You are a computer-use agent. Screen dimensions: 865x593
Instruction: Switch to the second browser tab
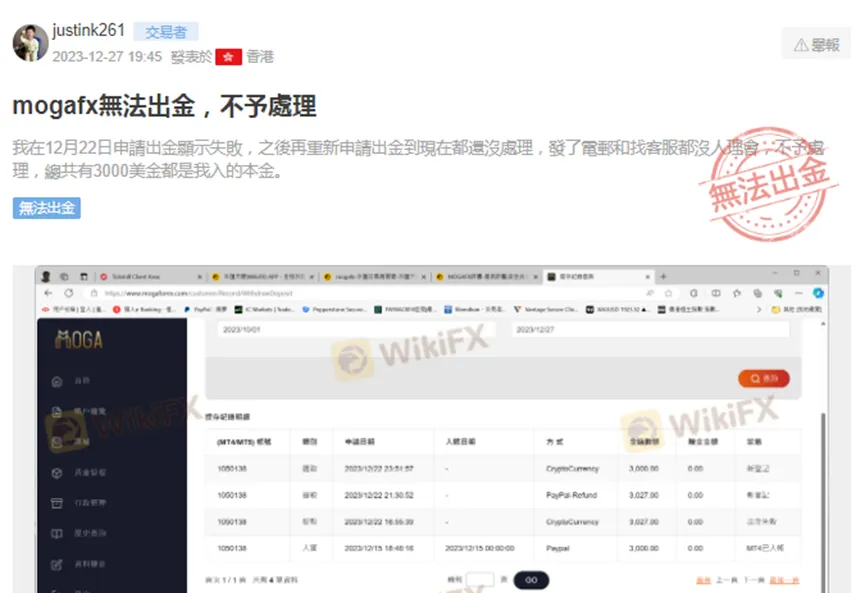tap(262, 276)
